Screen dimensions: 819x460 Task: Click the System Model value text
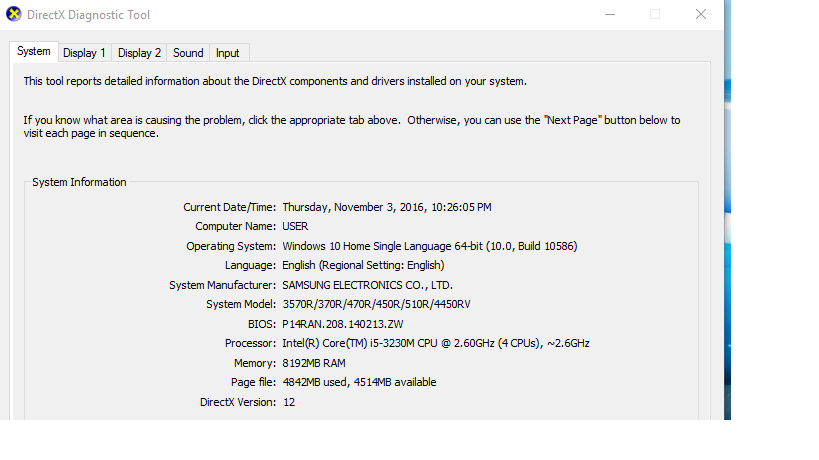376,304
